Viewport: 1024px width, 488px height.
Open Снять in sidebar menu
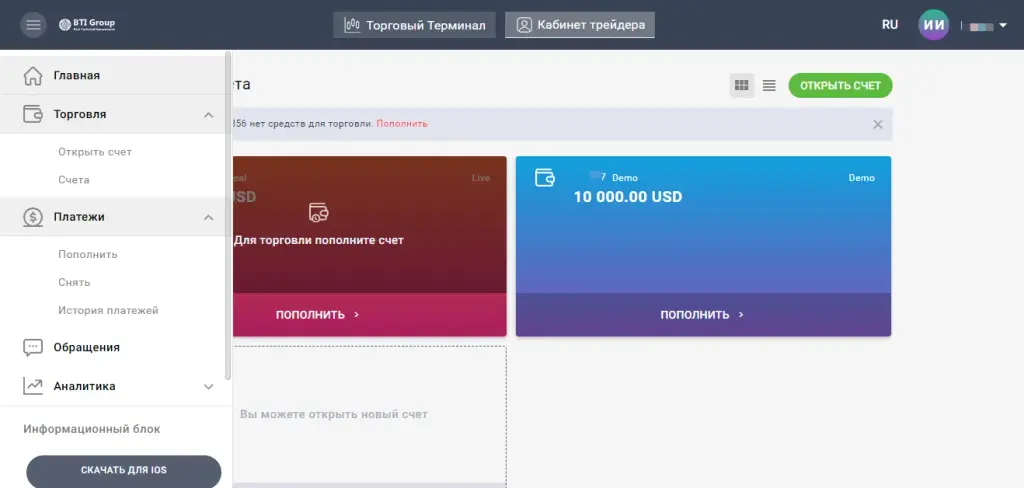[x=74, y=282]
